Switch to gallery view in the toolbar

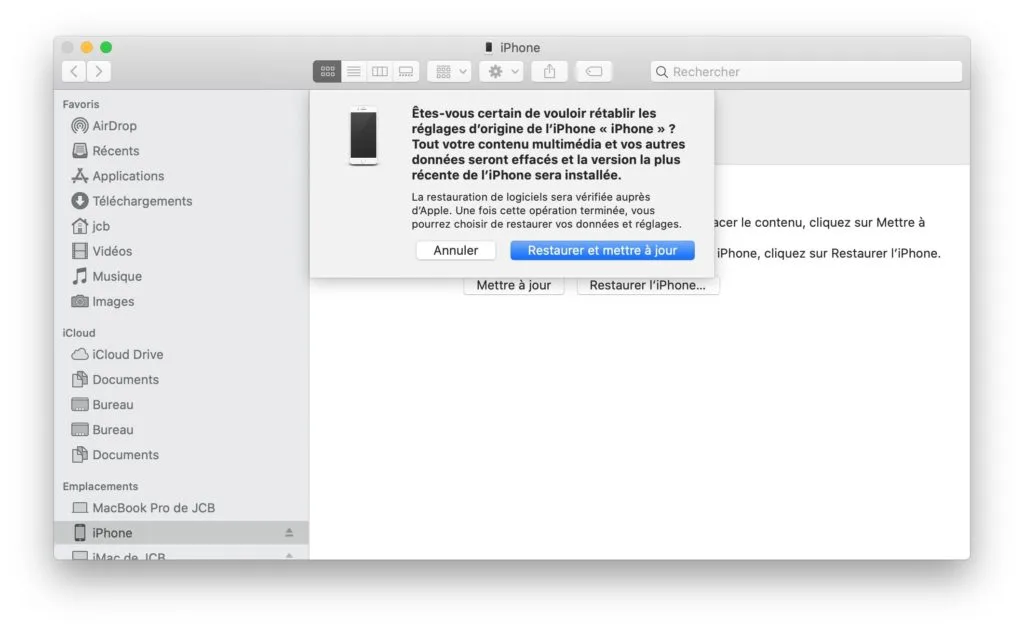405,70
